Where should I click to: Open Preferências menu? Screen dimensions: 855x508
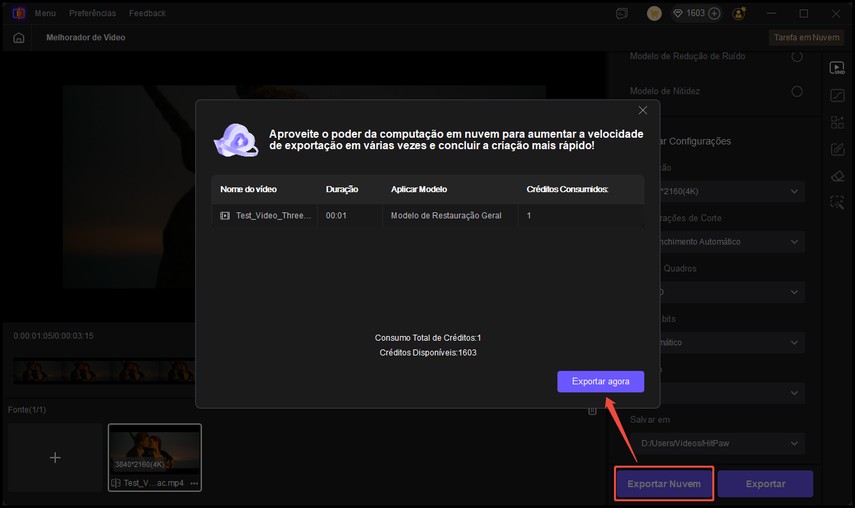[92, 13]
